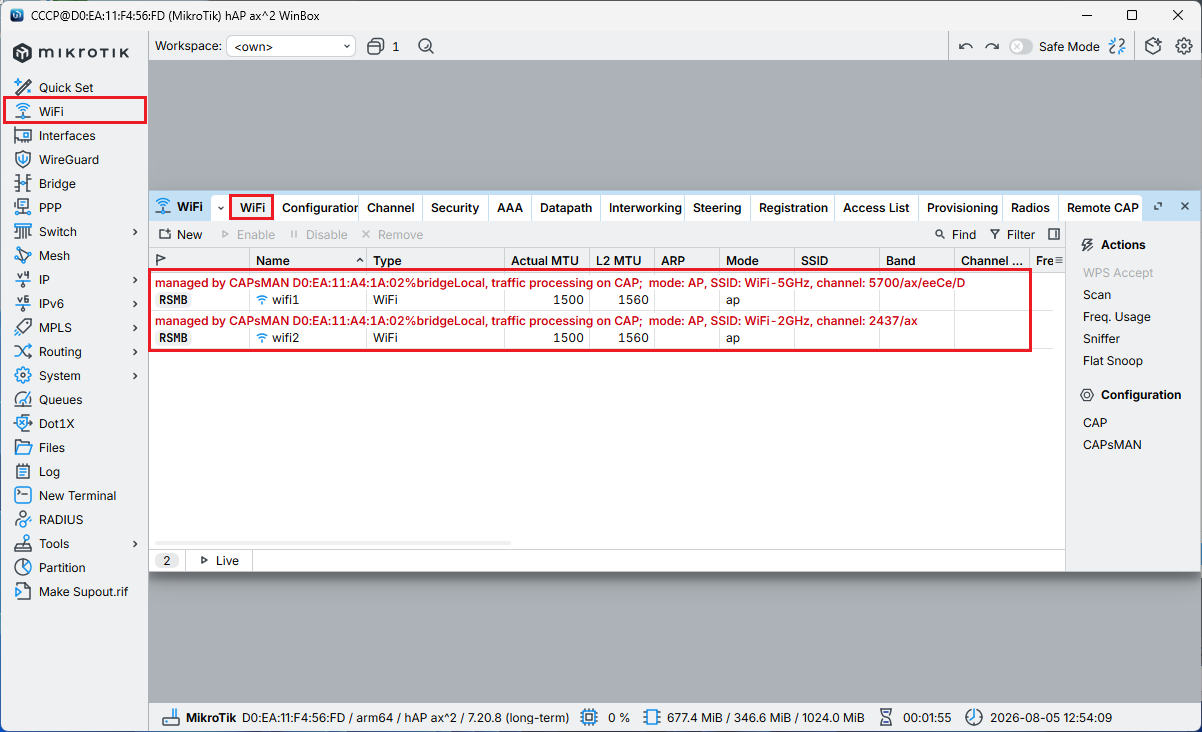Open the Mesh menu entry
The width and height of the screenshot is (1202, 732).
(54, 255)
